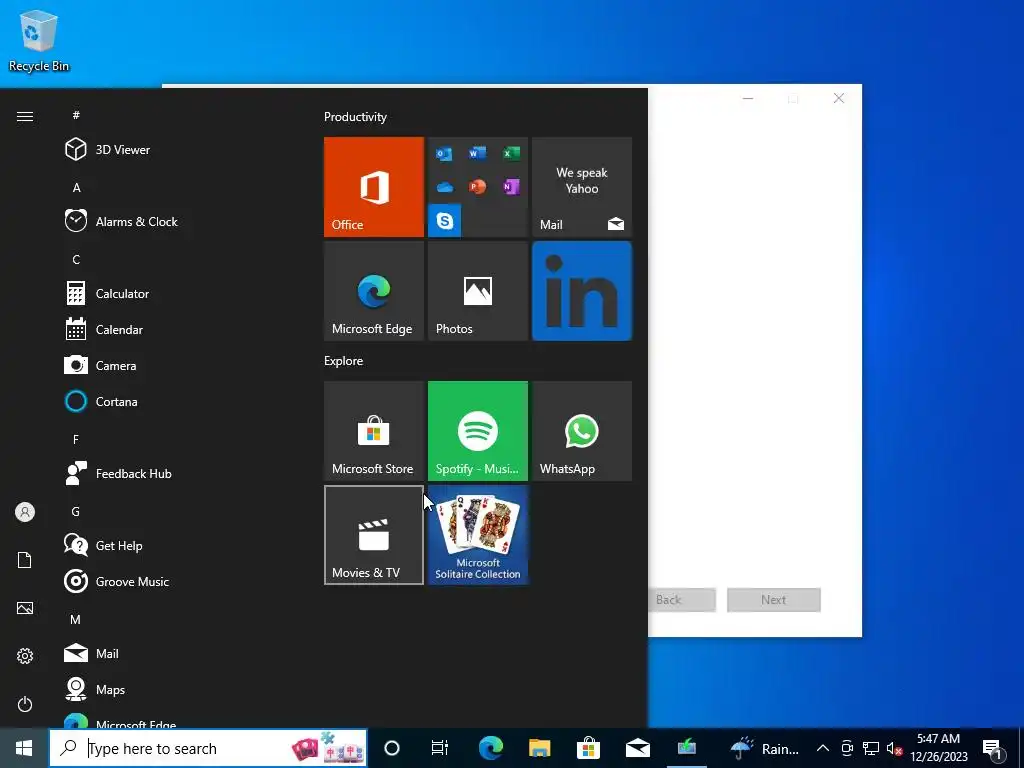Click the Windows Start button

point(24,748)
